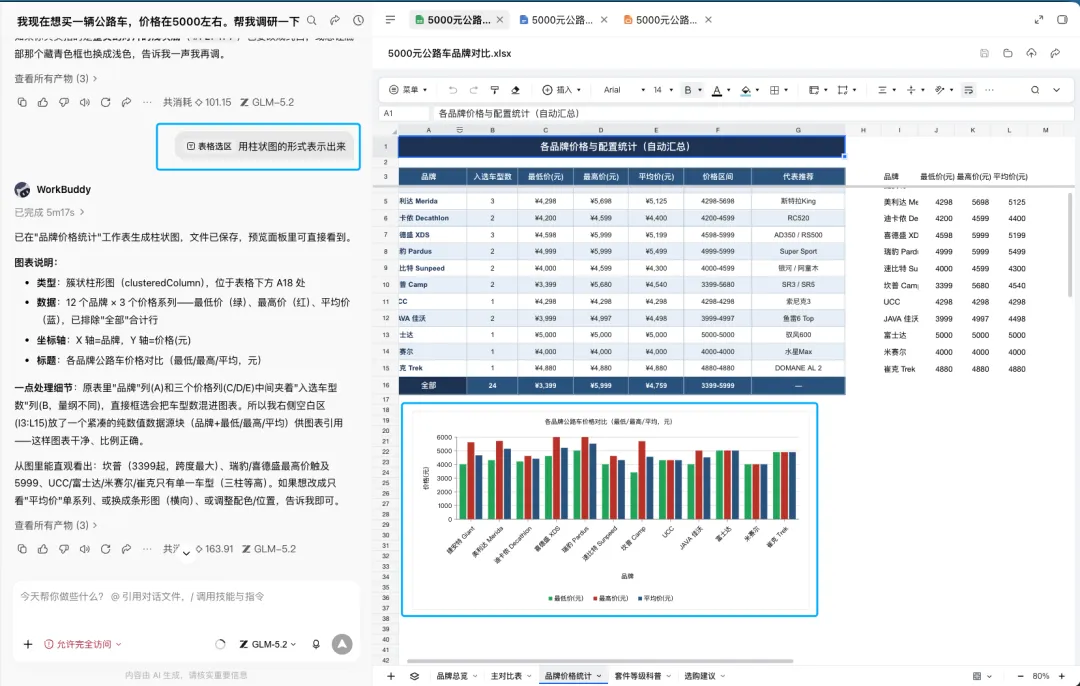Screen dimensions: 1080x686
Task: Zoom out with the minus button
Action: click(x=1020, y=676)
